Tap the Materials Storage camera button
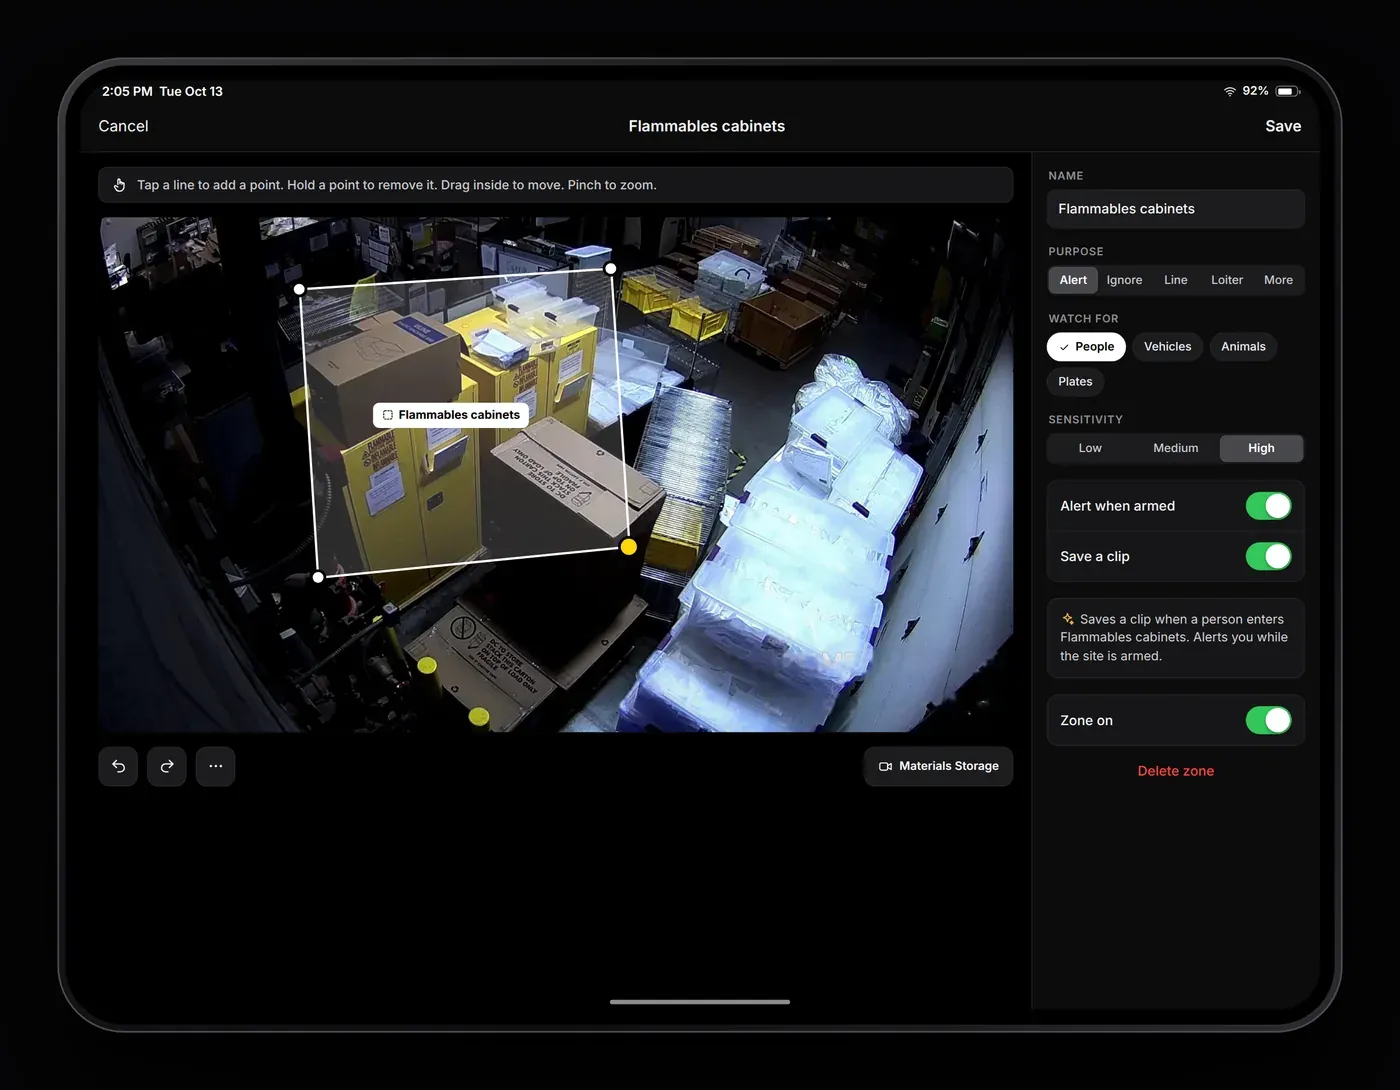The image size is (1400, 1090). click(x=938, y=766)
